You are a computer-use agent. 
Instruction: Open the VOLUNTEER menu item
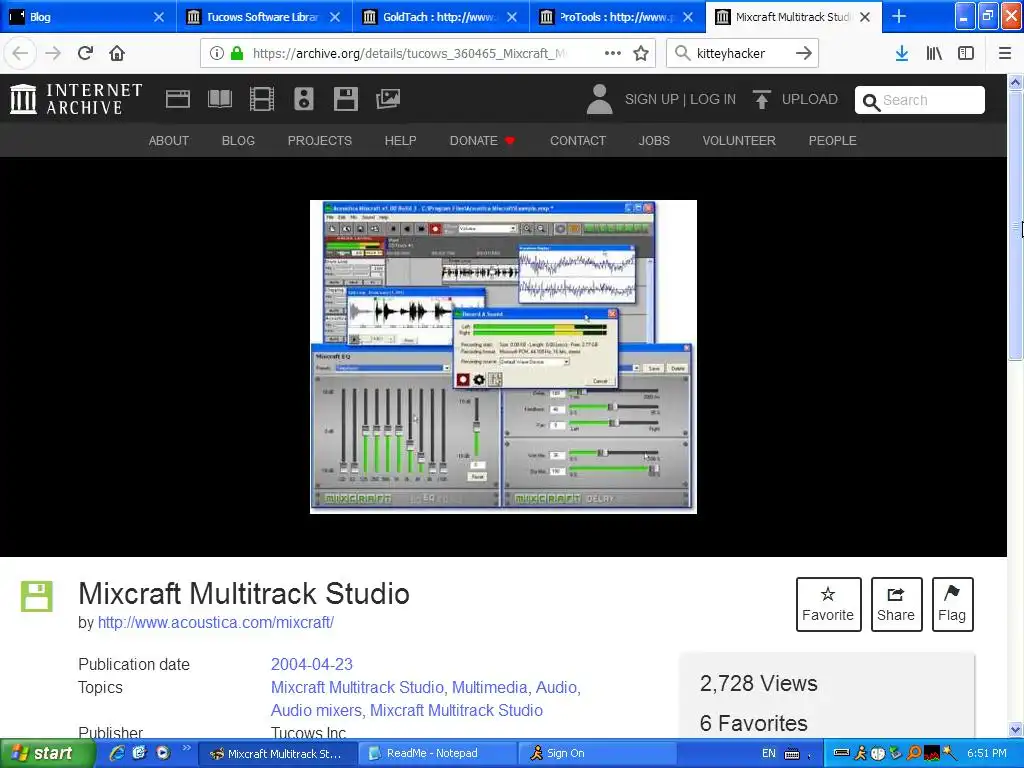(x=739, y=140)
